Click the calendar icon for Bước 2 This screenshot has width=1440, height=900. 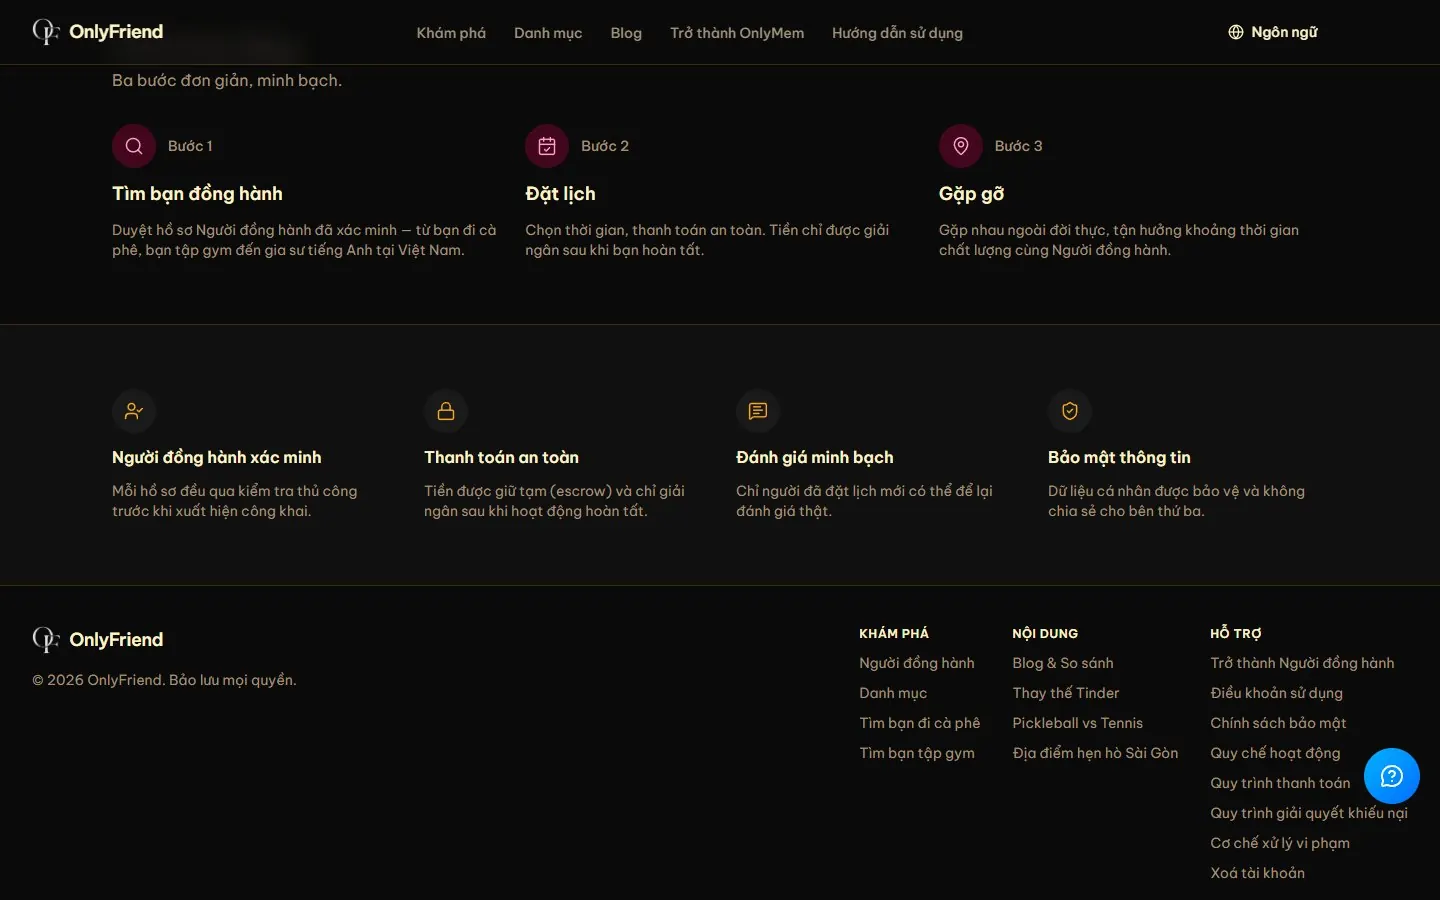(547, 146)
